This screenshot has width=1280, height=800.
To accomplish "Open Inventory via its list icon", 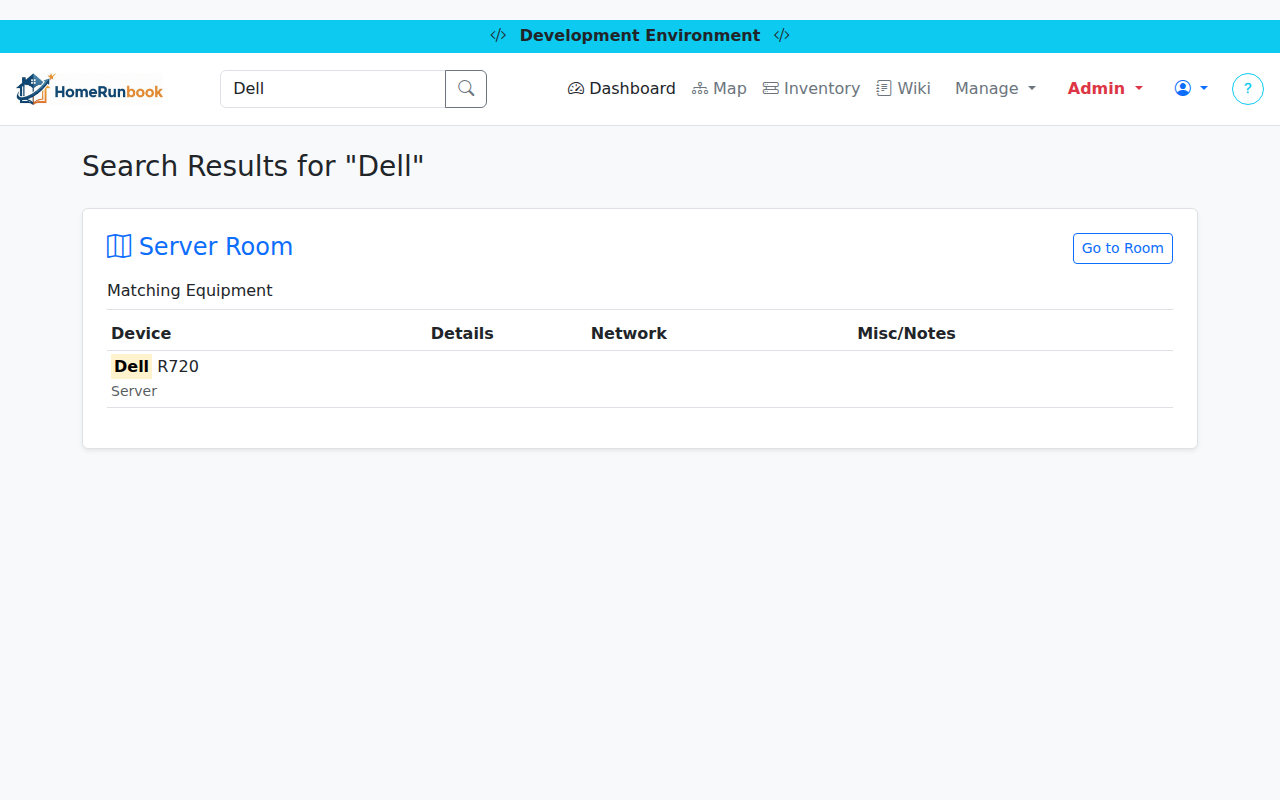I will pos(770,88).
